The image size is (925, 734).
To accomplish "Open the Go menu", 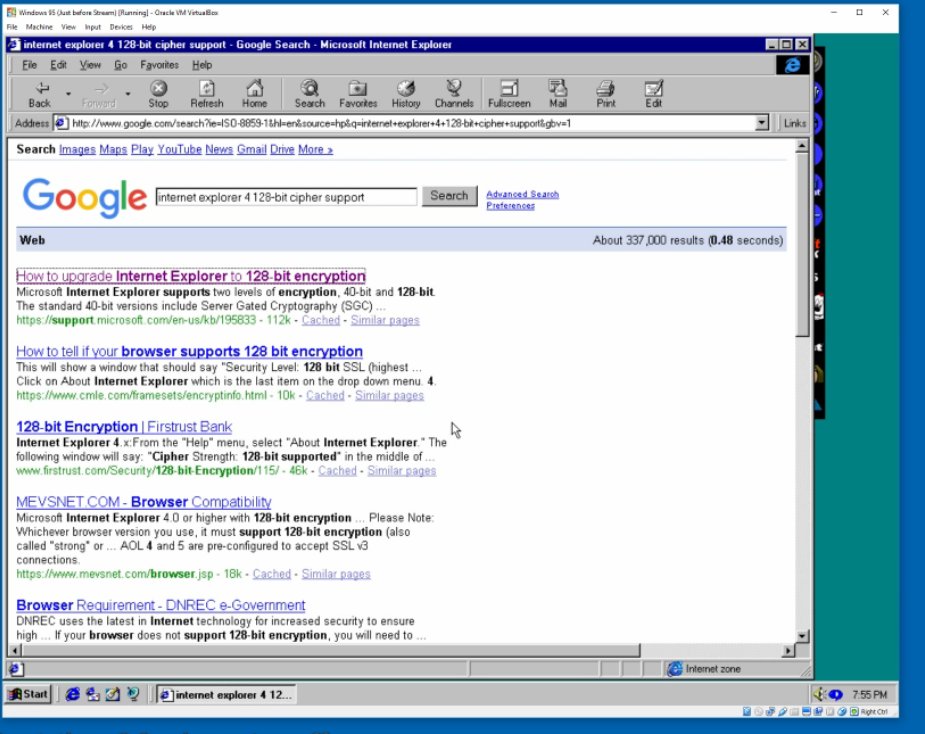I will (120, 65).
